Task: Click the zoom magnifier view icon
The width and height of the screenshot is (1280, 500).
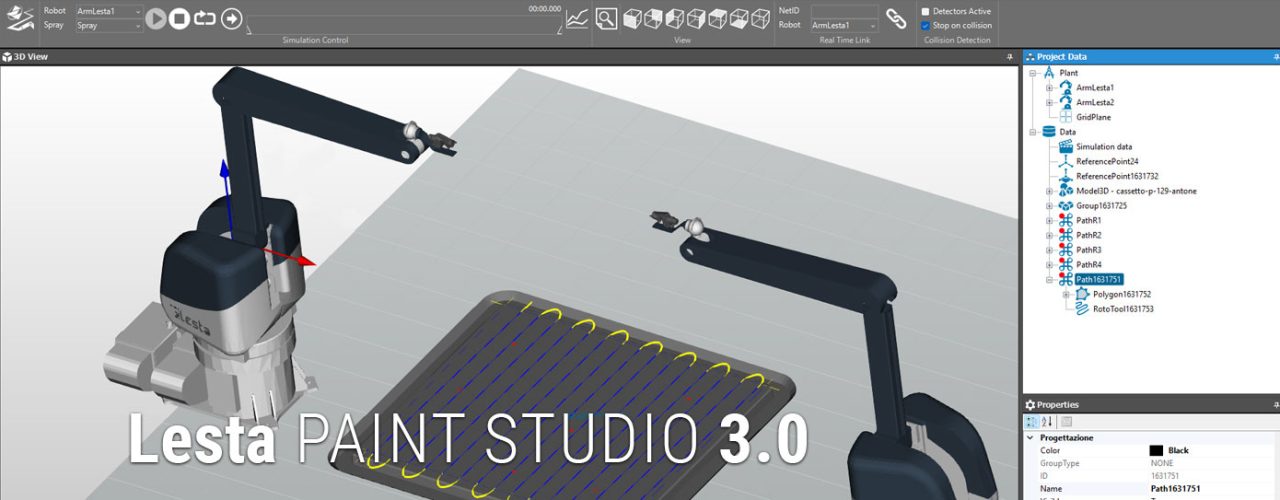Action: (607, 18)
